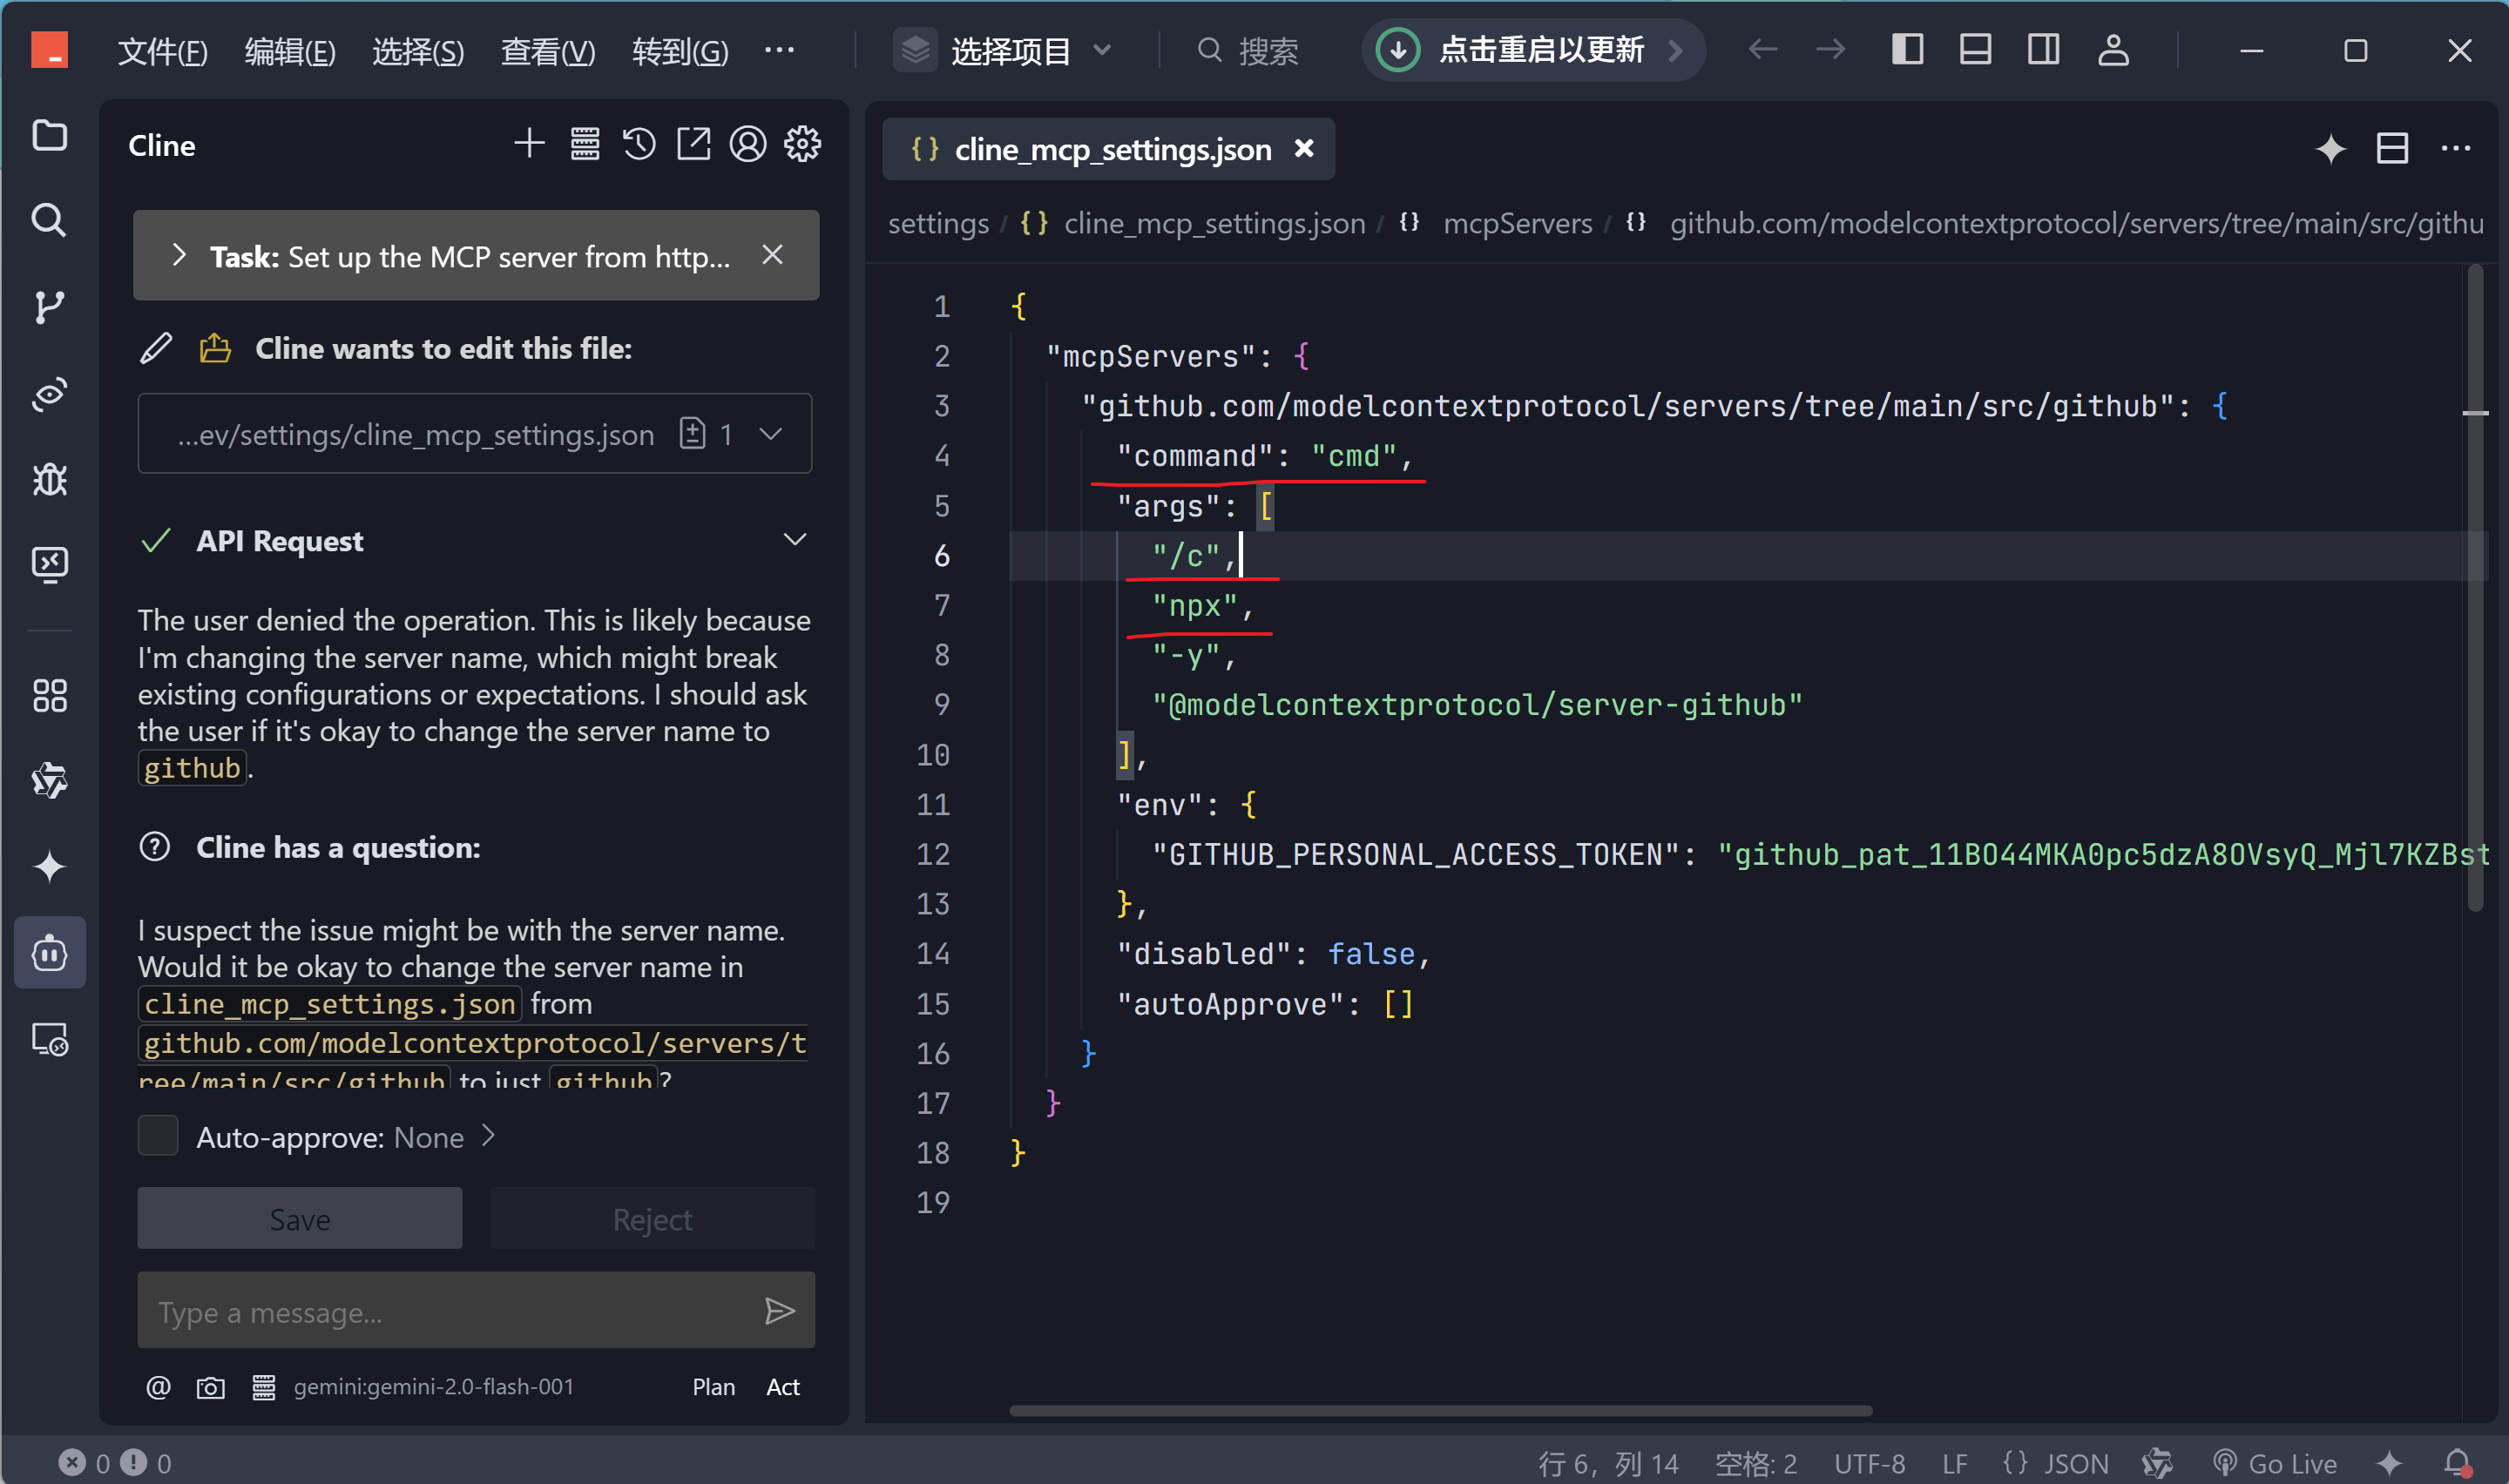Screen dimensions: 2509x1484
Task: Click the horizontal scrollbar in the editor
Action: tap(1440, 1411)
